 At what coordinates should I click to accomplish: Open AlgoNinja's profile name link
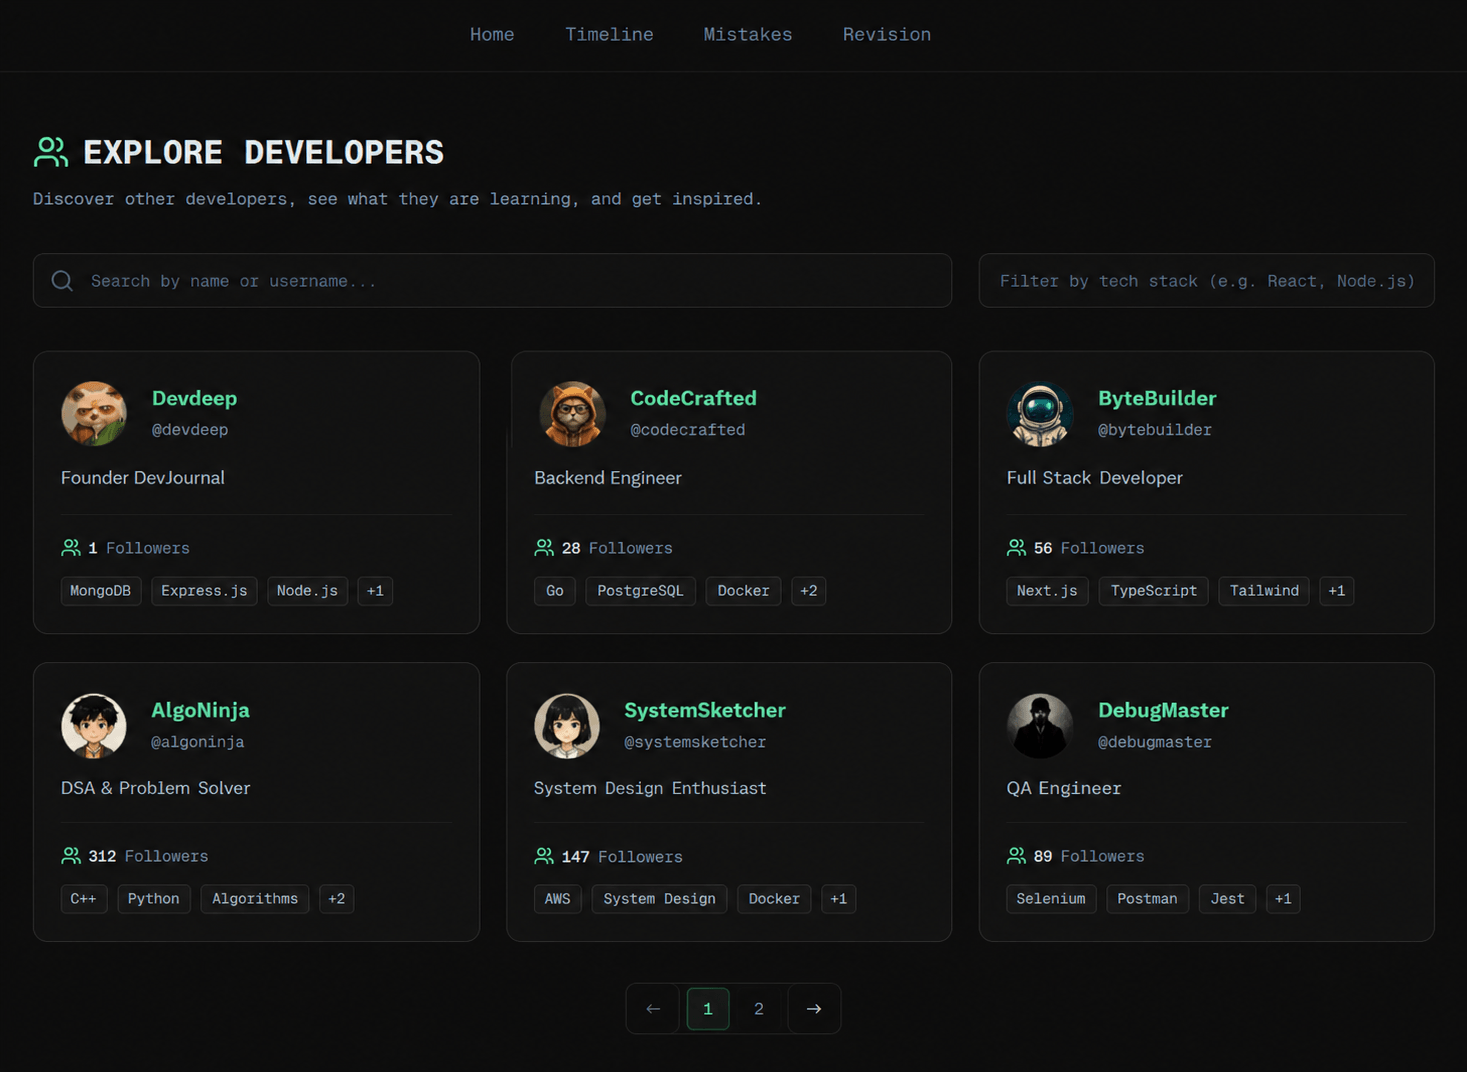coord(200,710)
